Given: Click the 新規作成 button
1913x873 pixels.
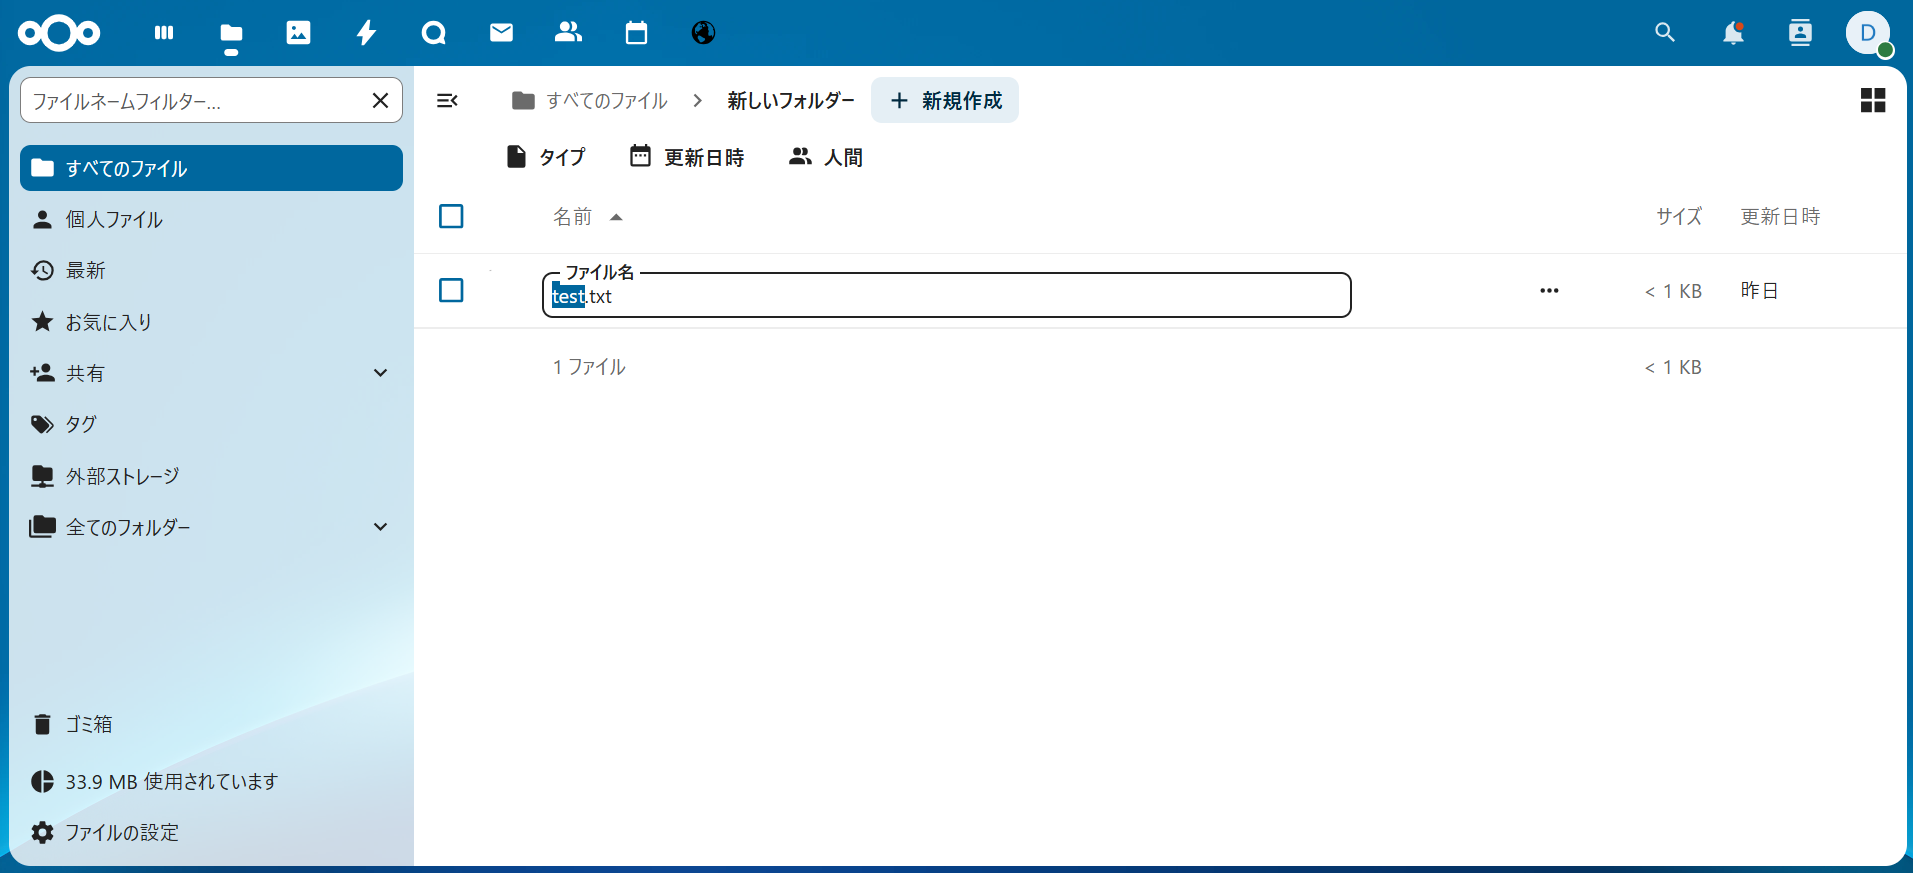Looking at the screenshot, I should pyautogui.click(x=945, y=100).
